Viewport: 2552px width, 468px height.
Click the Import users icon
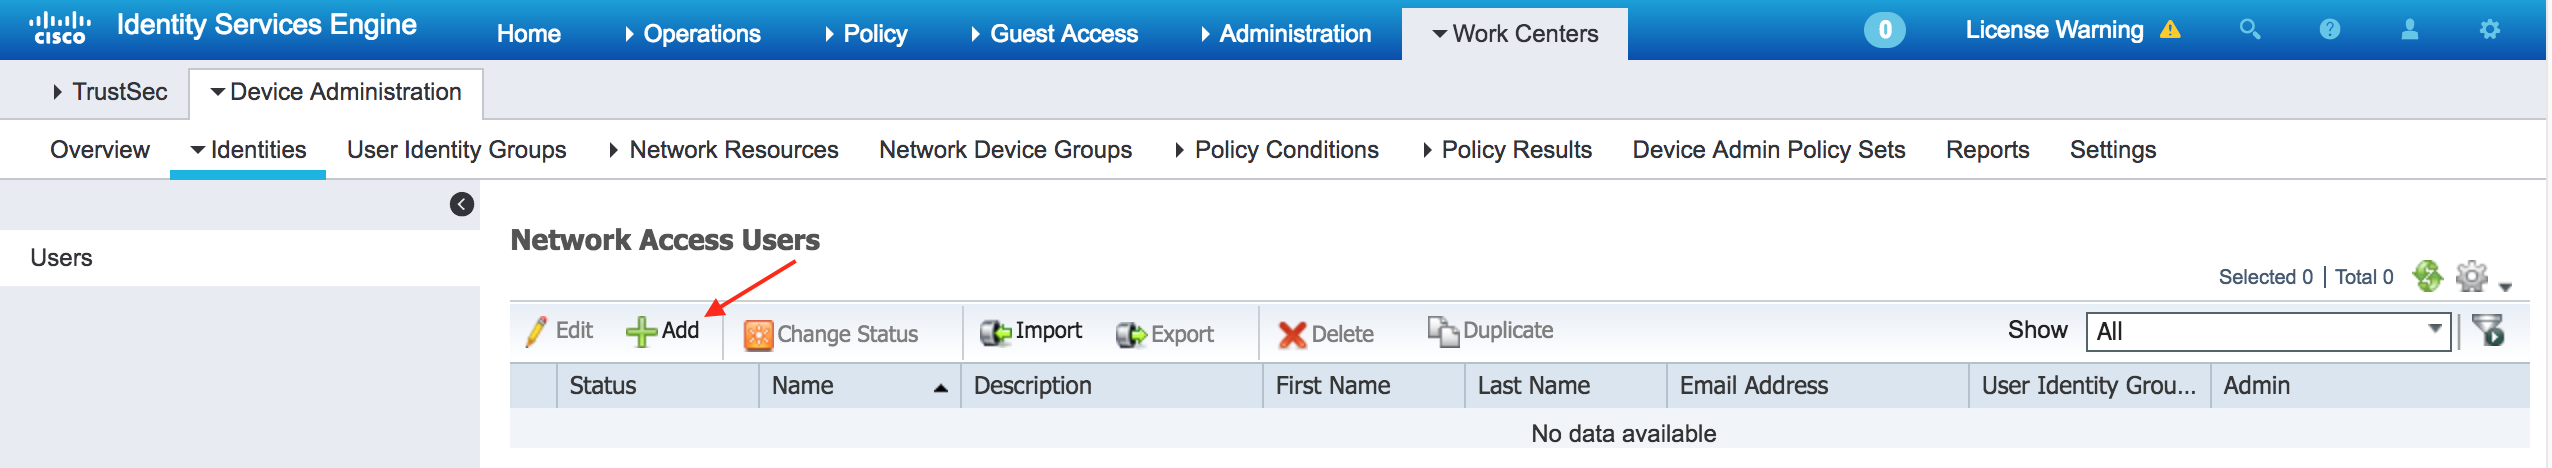[995, 332]
